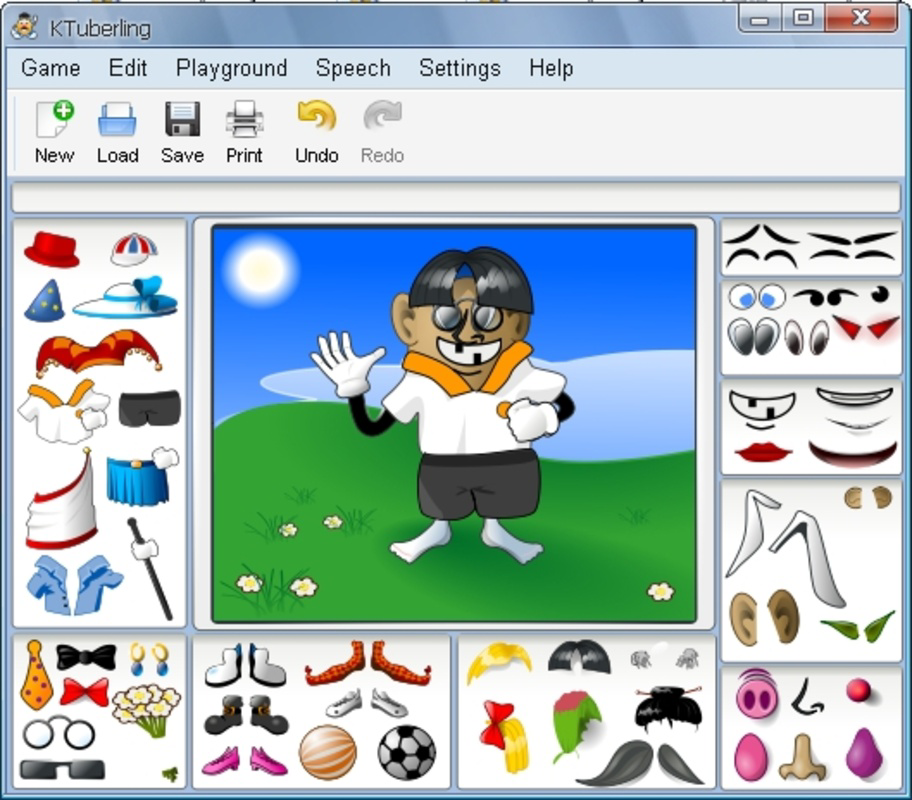Image resolution: width=912 pixels, height=800 pixels.
Task: Pick the black bowl cut hair
Action: (579, 657)
